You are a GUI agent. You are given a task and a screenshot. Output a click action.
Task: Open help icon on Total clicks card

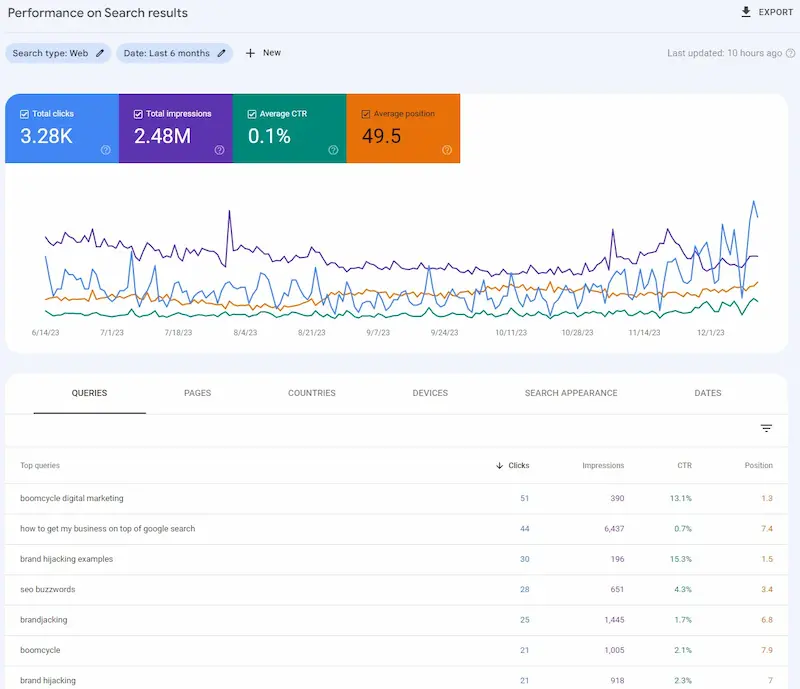click(x=105, y=150)
